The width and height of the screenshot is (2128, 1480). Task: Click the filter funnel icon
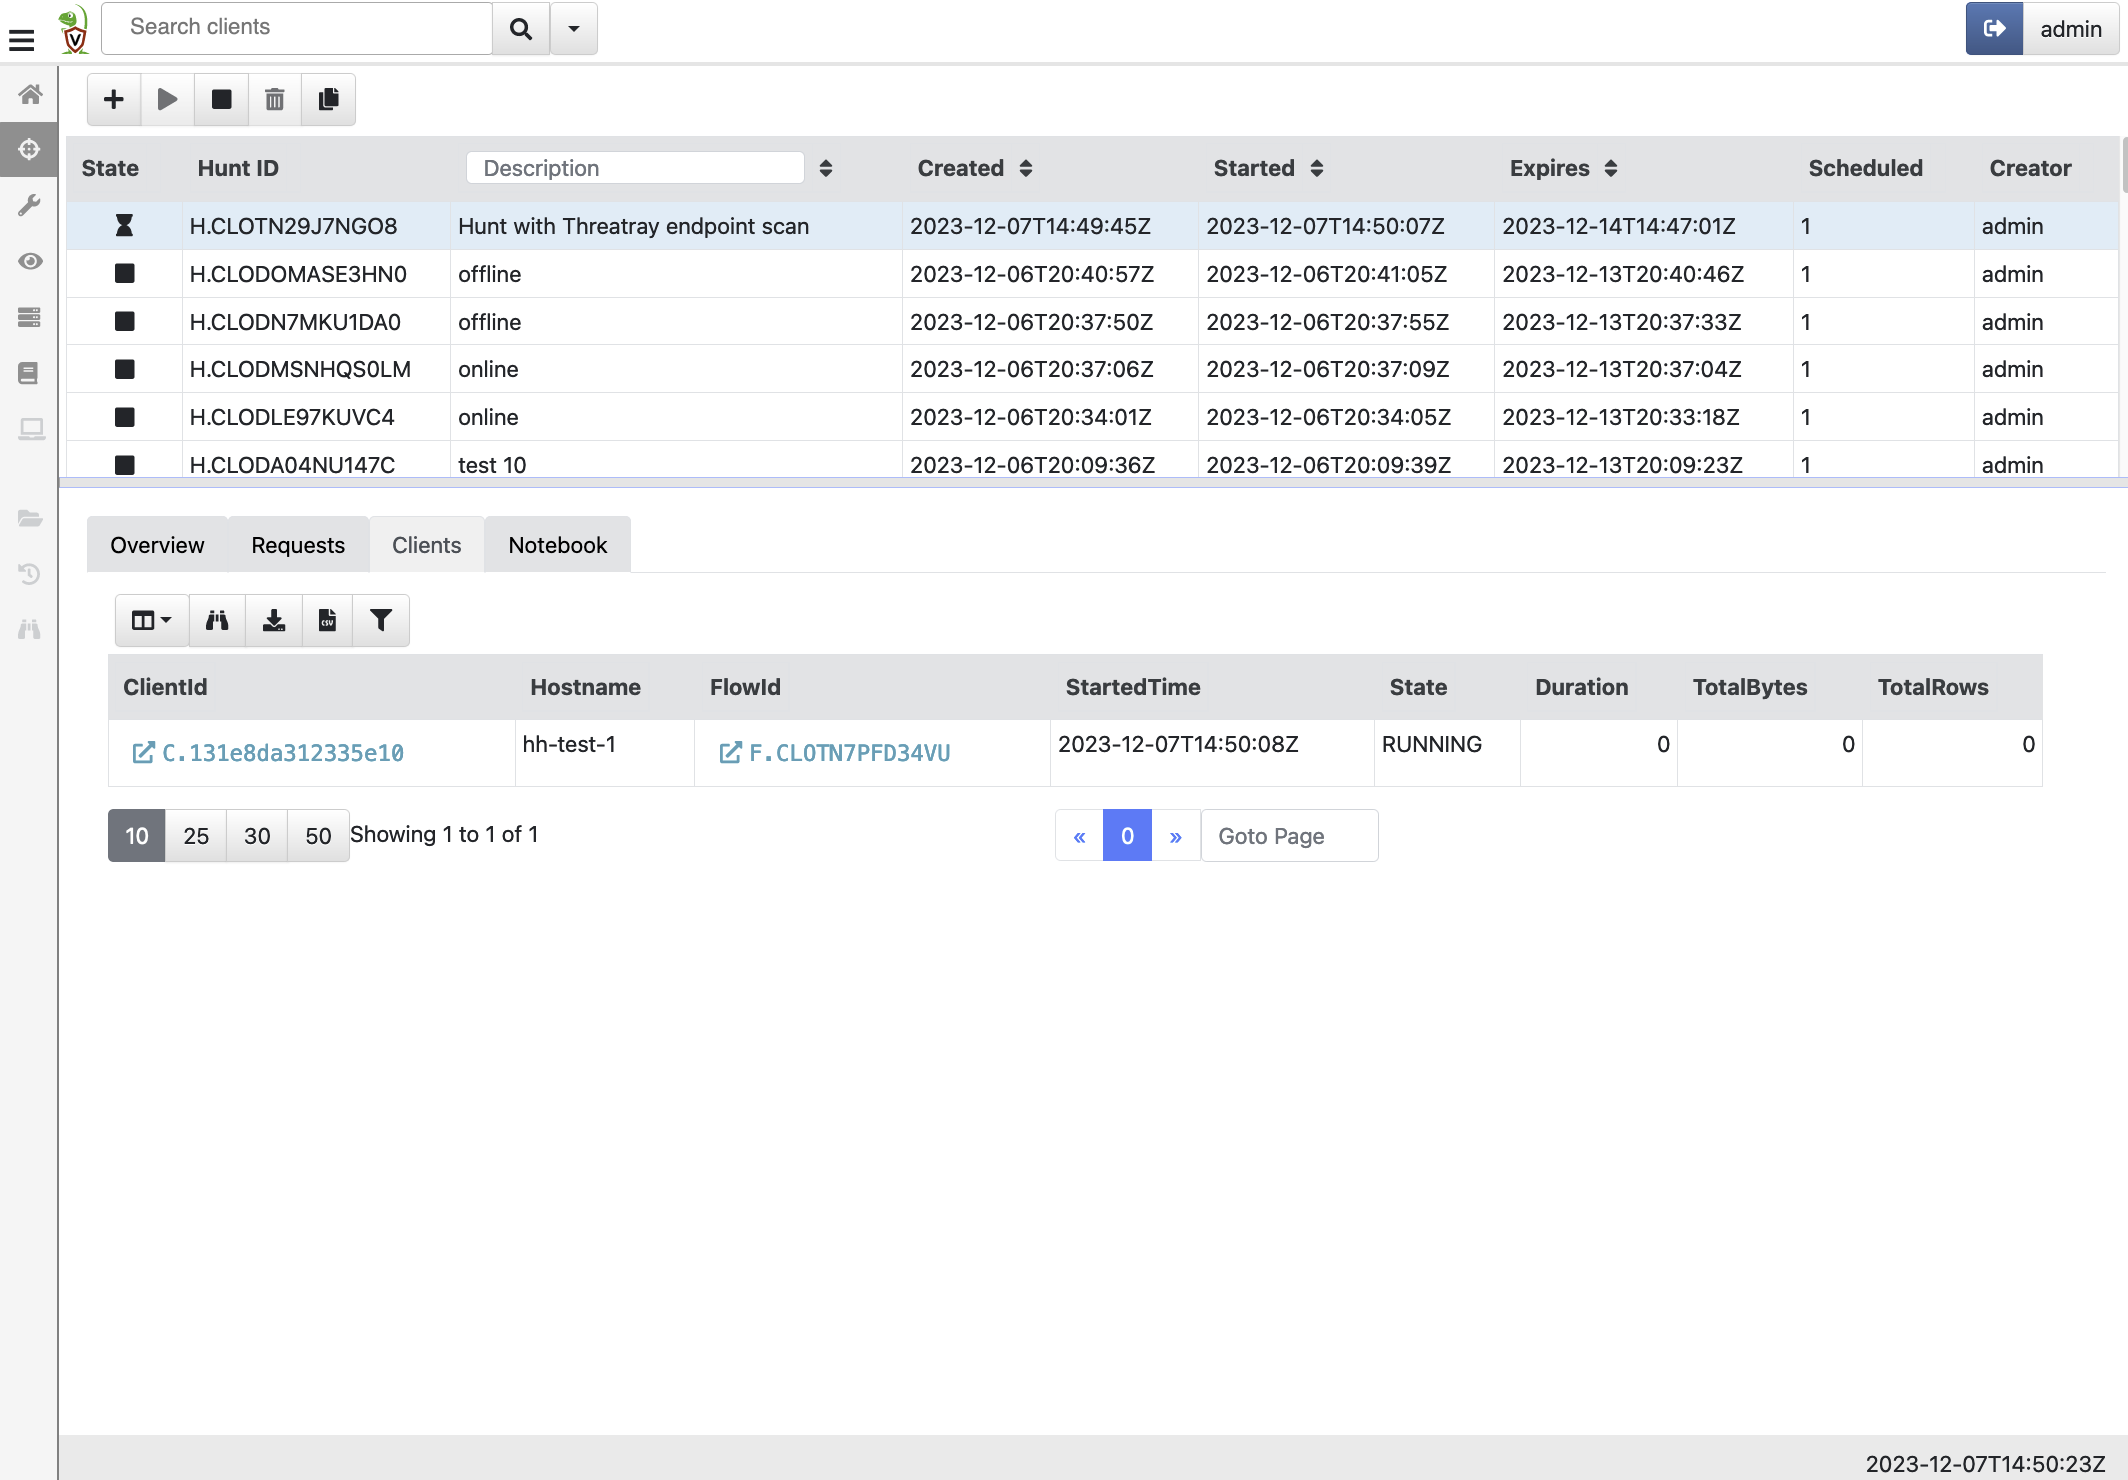pyautogui.click(x=381, y=621)
